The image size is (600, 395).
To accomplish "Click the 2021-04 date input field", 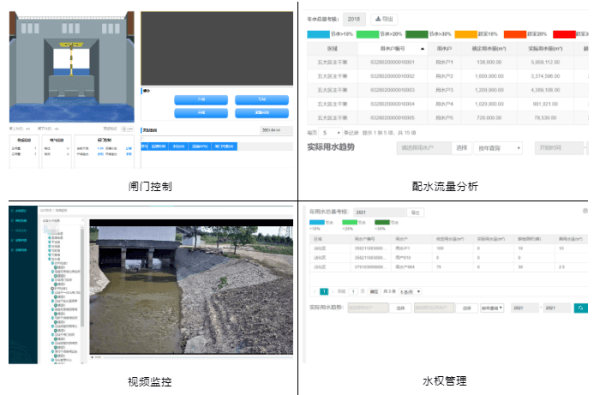I will pos(276,130).
